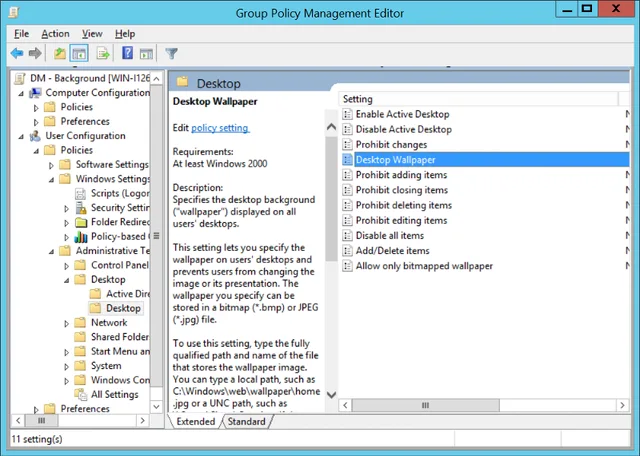Expand the Network folder node
The width and height of the screenshot is (640, 456).
66,323
